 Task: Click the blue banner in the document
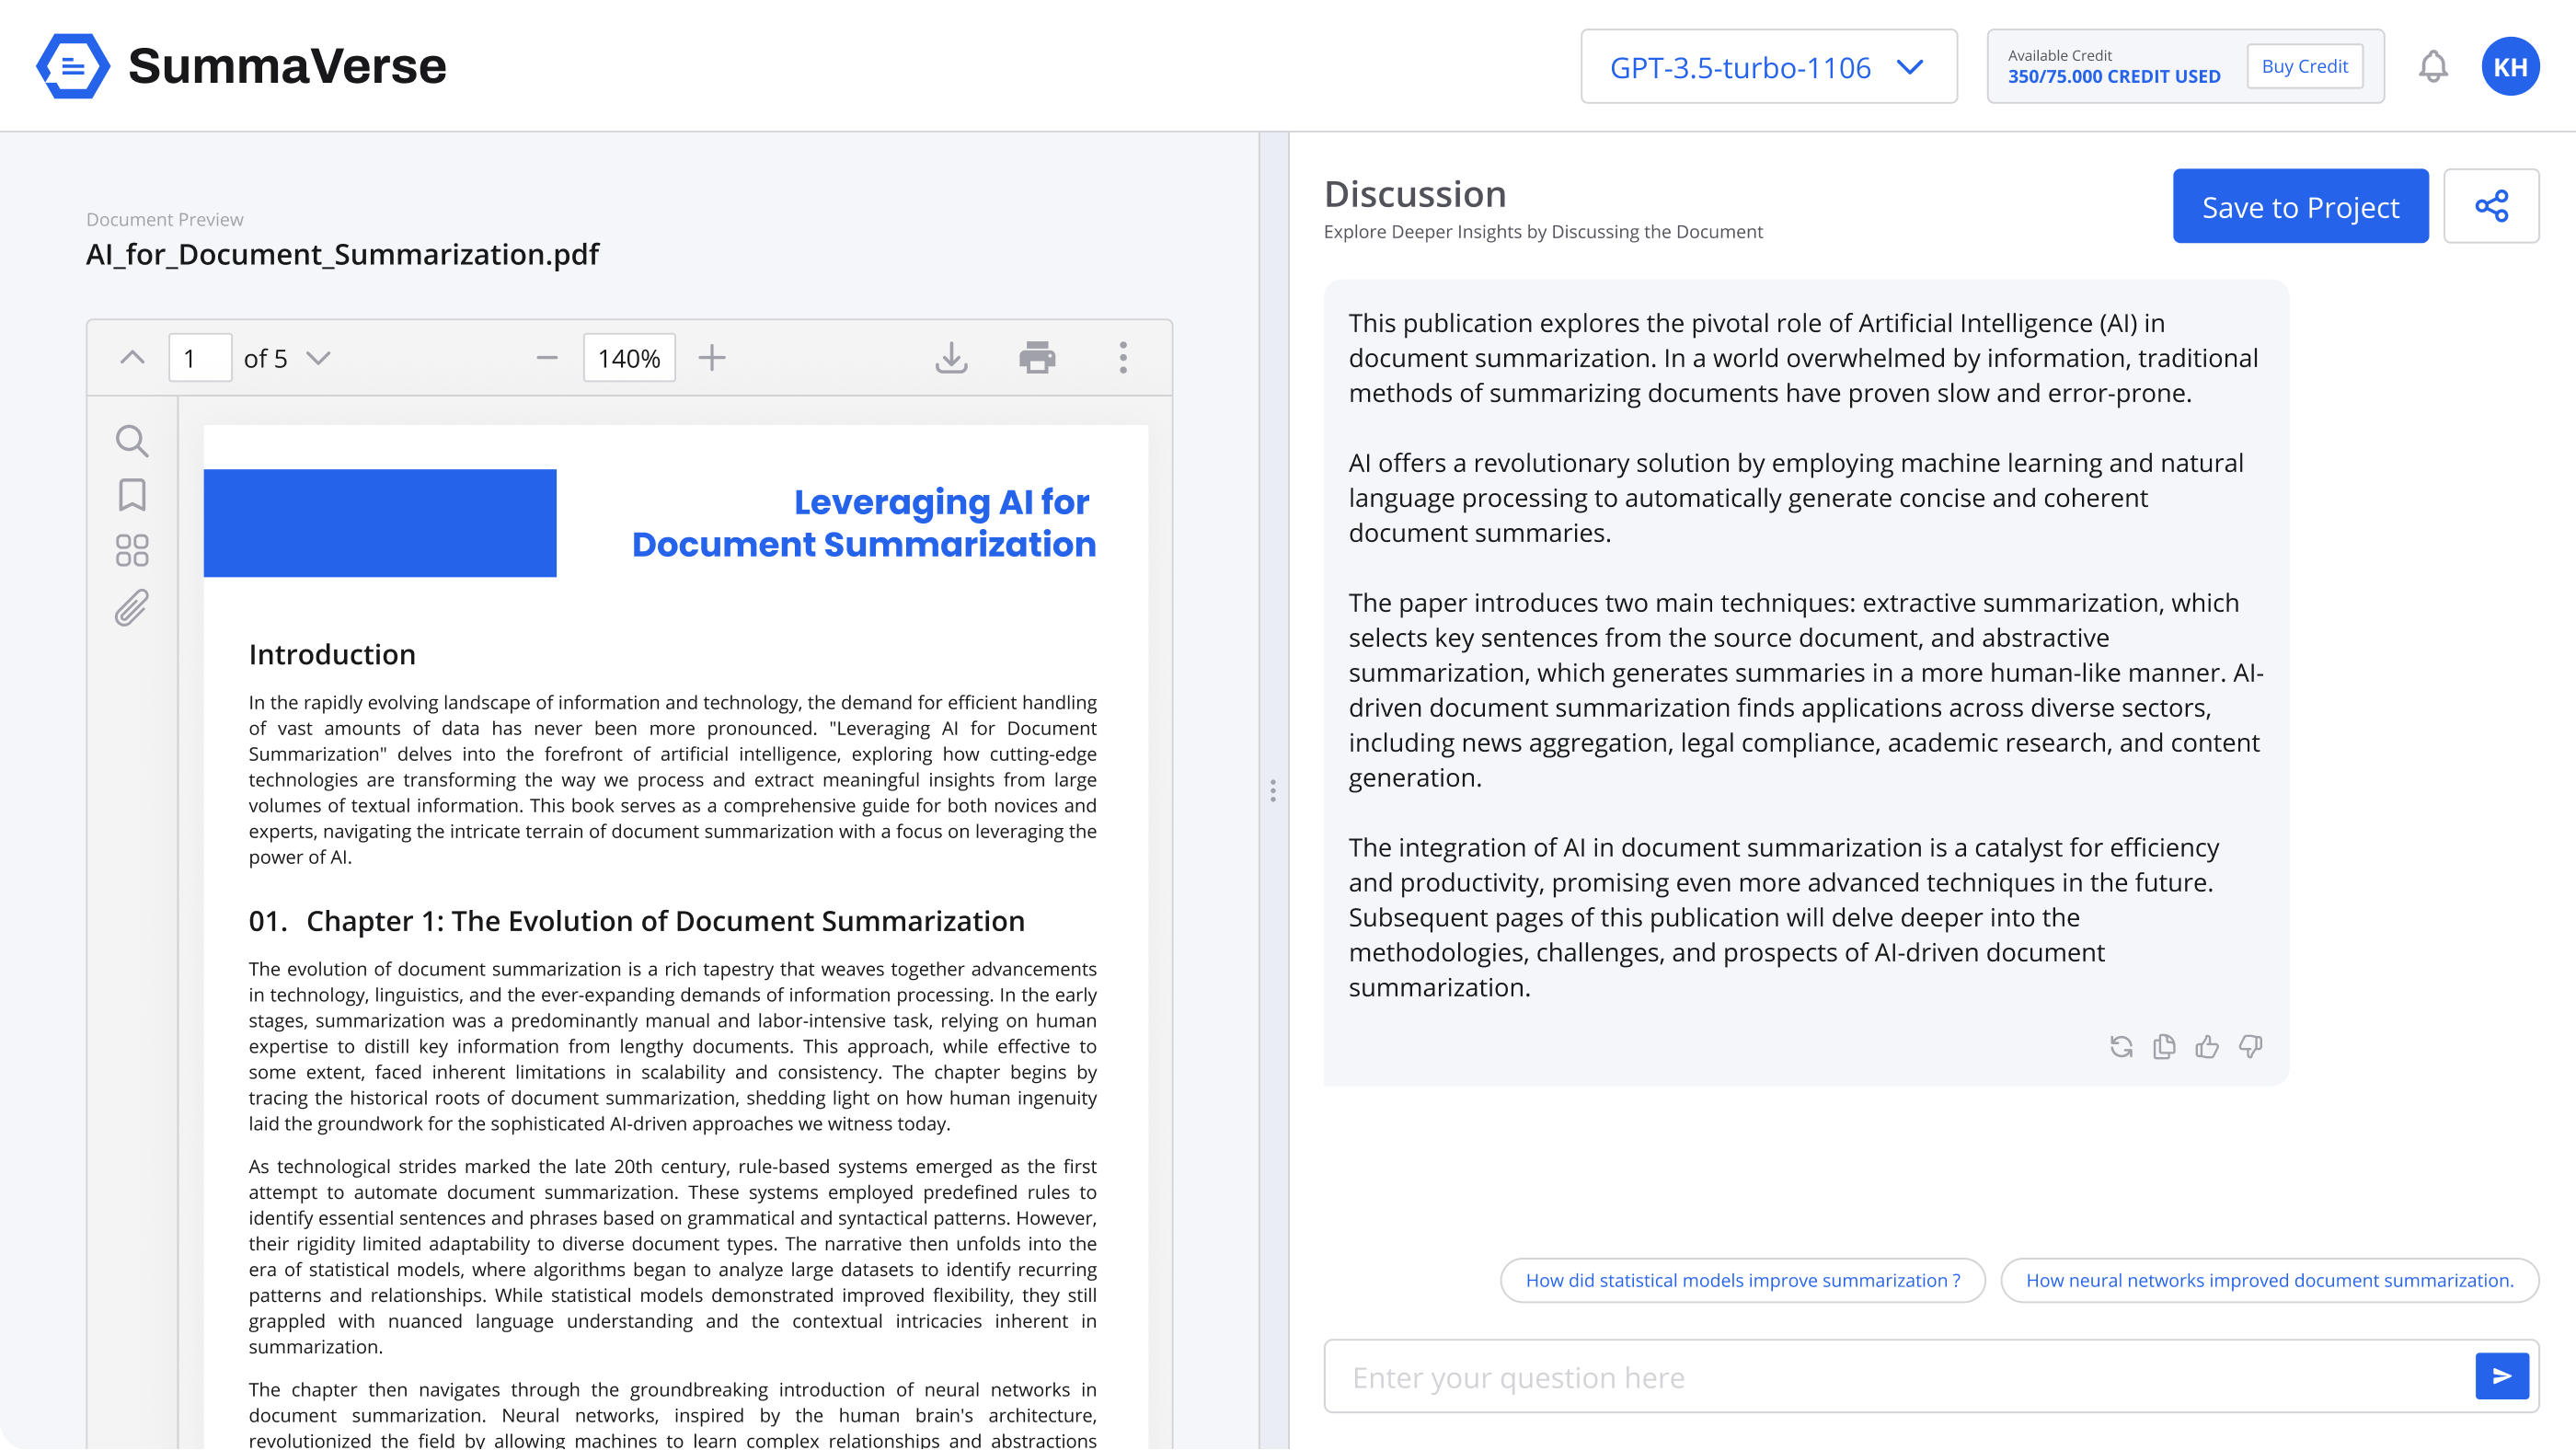[x=380, y=523]
